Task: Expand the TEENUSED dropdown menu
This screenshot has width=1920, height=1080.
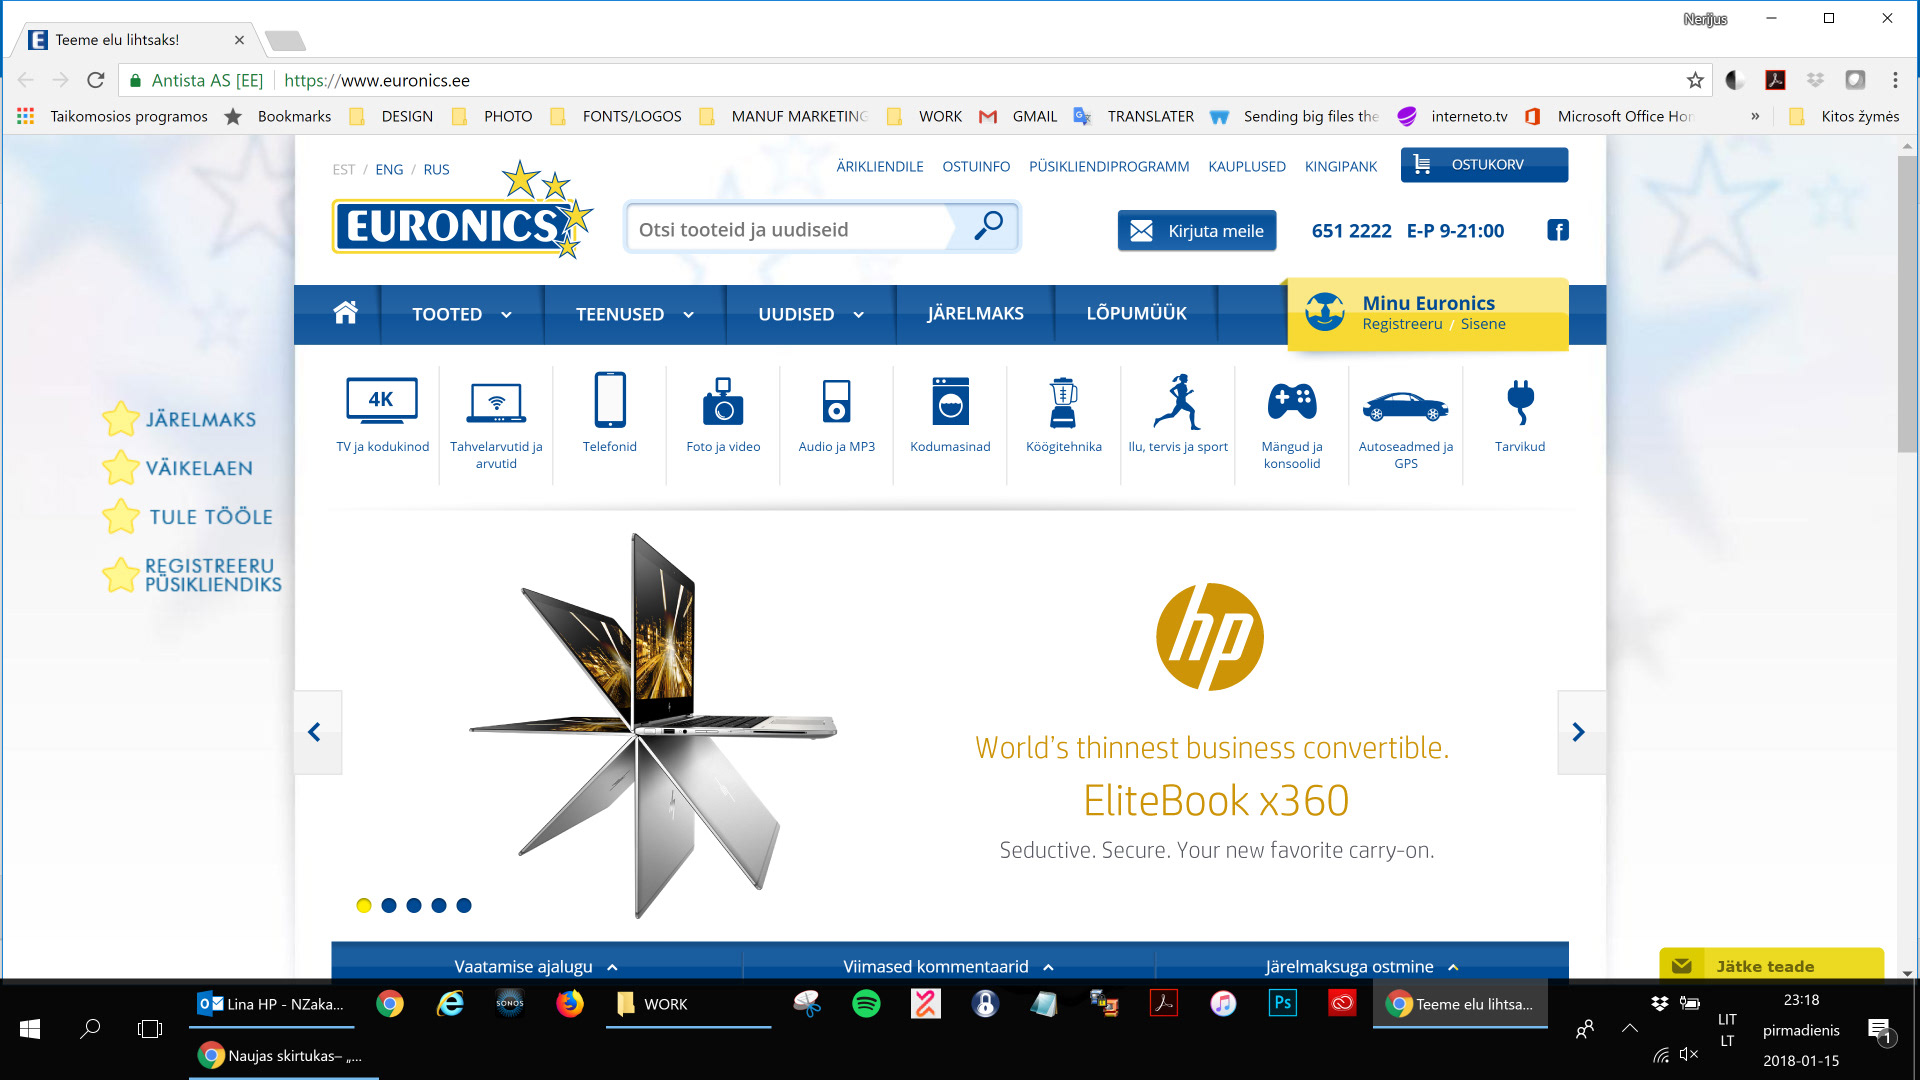Action: pos(635,314)
